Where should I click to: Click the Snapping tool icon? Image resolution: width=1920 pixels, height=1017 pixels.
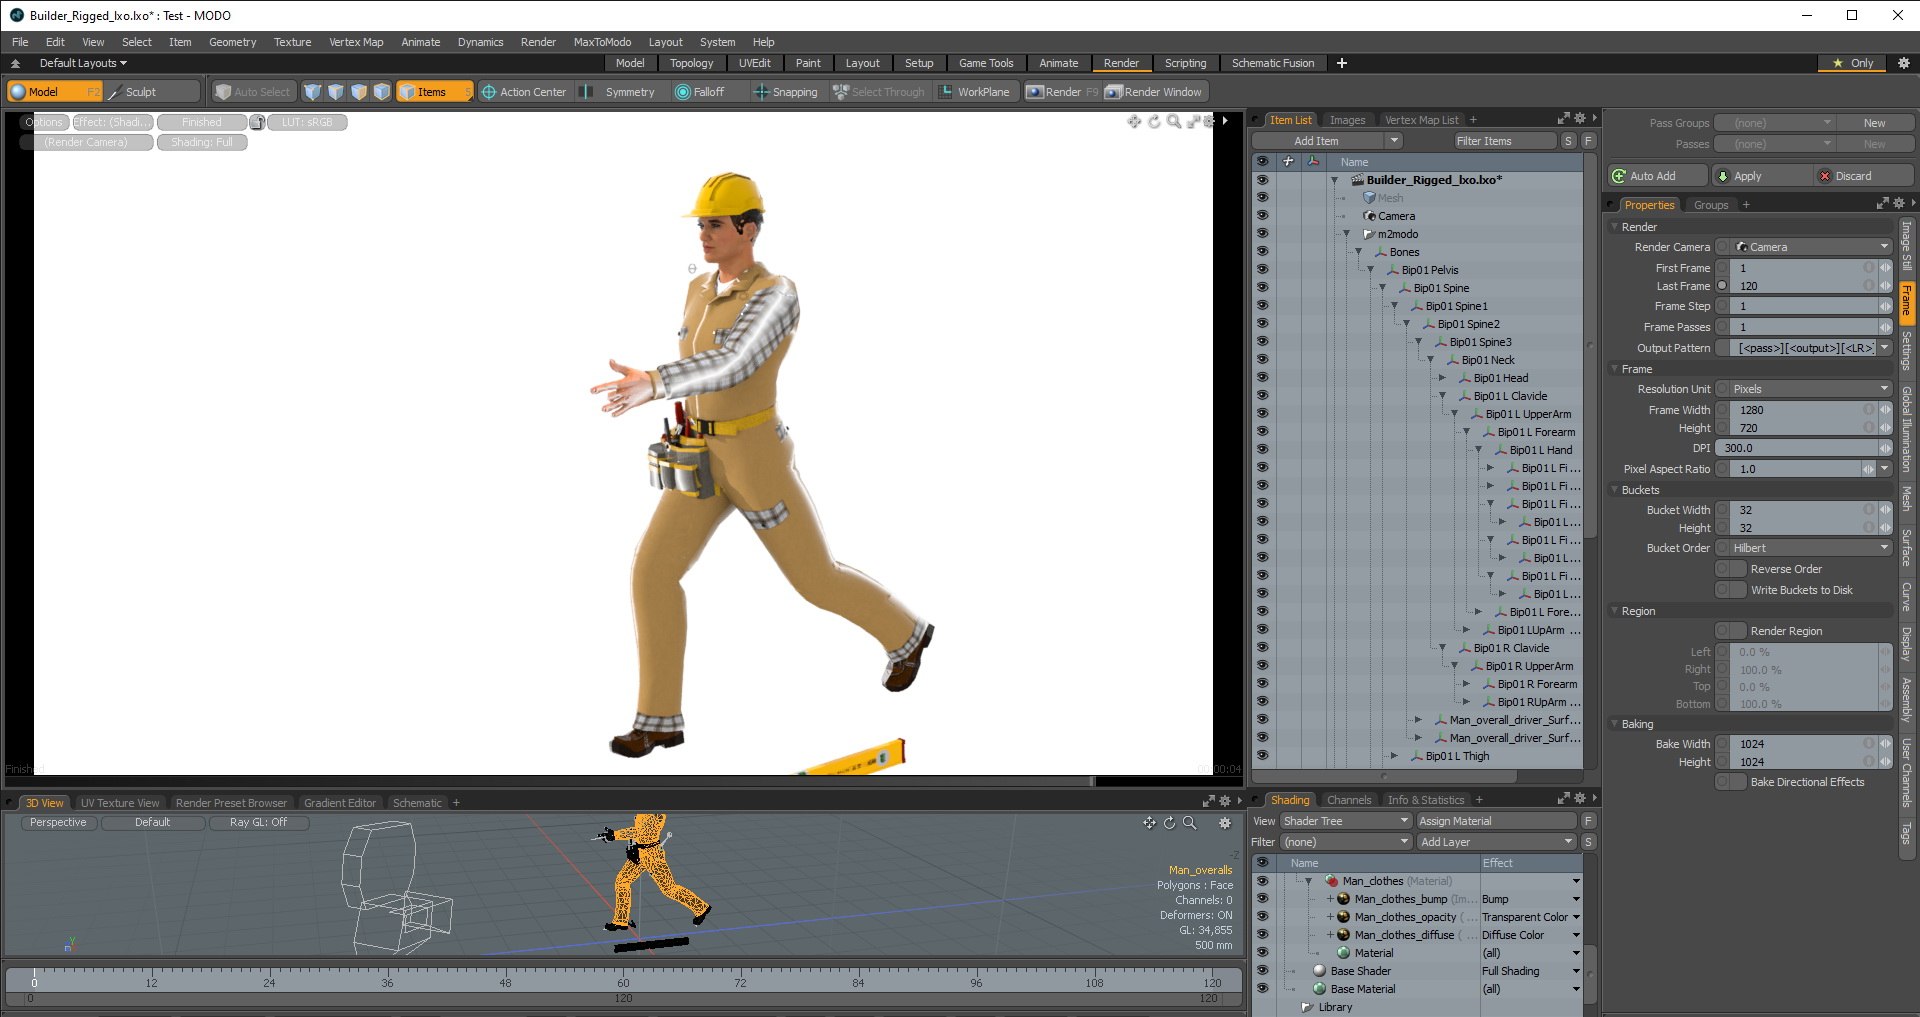(x=761, y=92)
